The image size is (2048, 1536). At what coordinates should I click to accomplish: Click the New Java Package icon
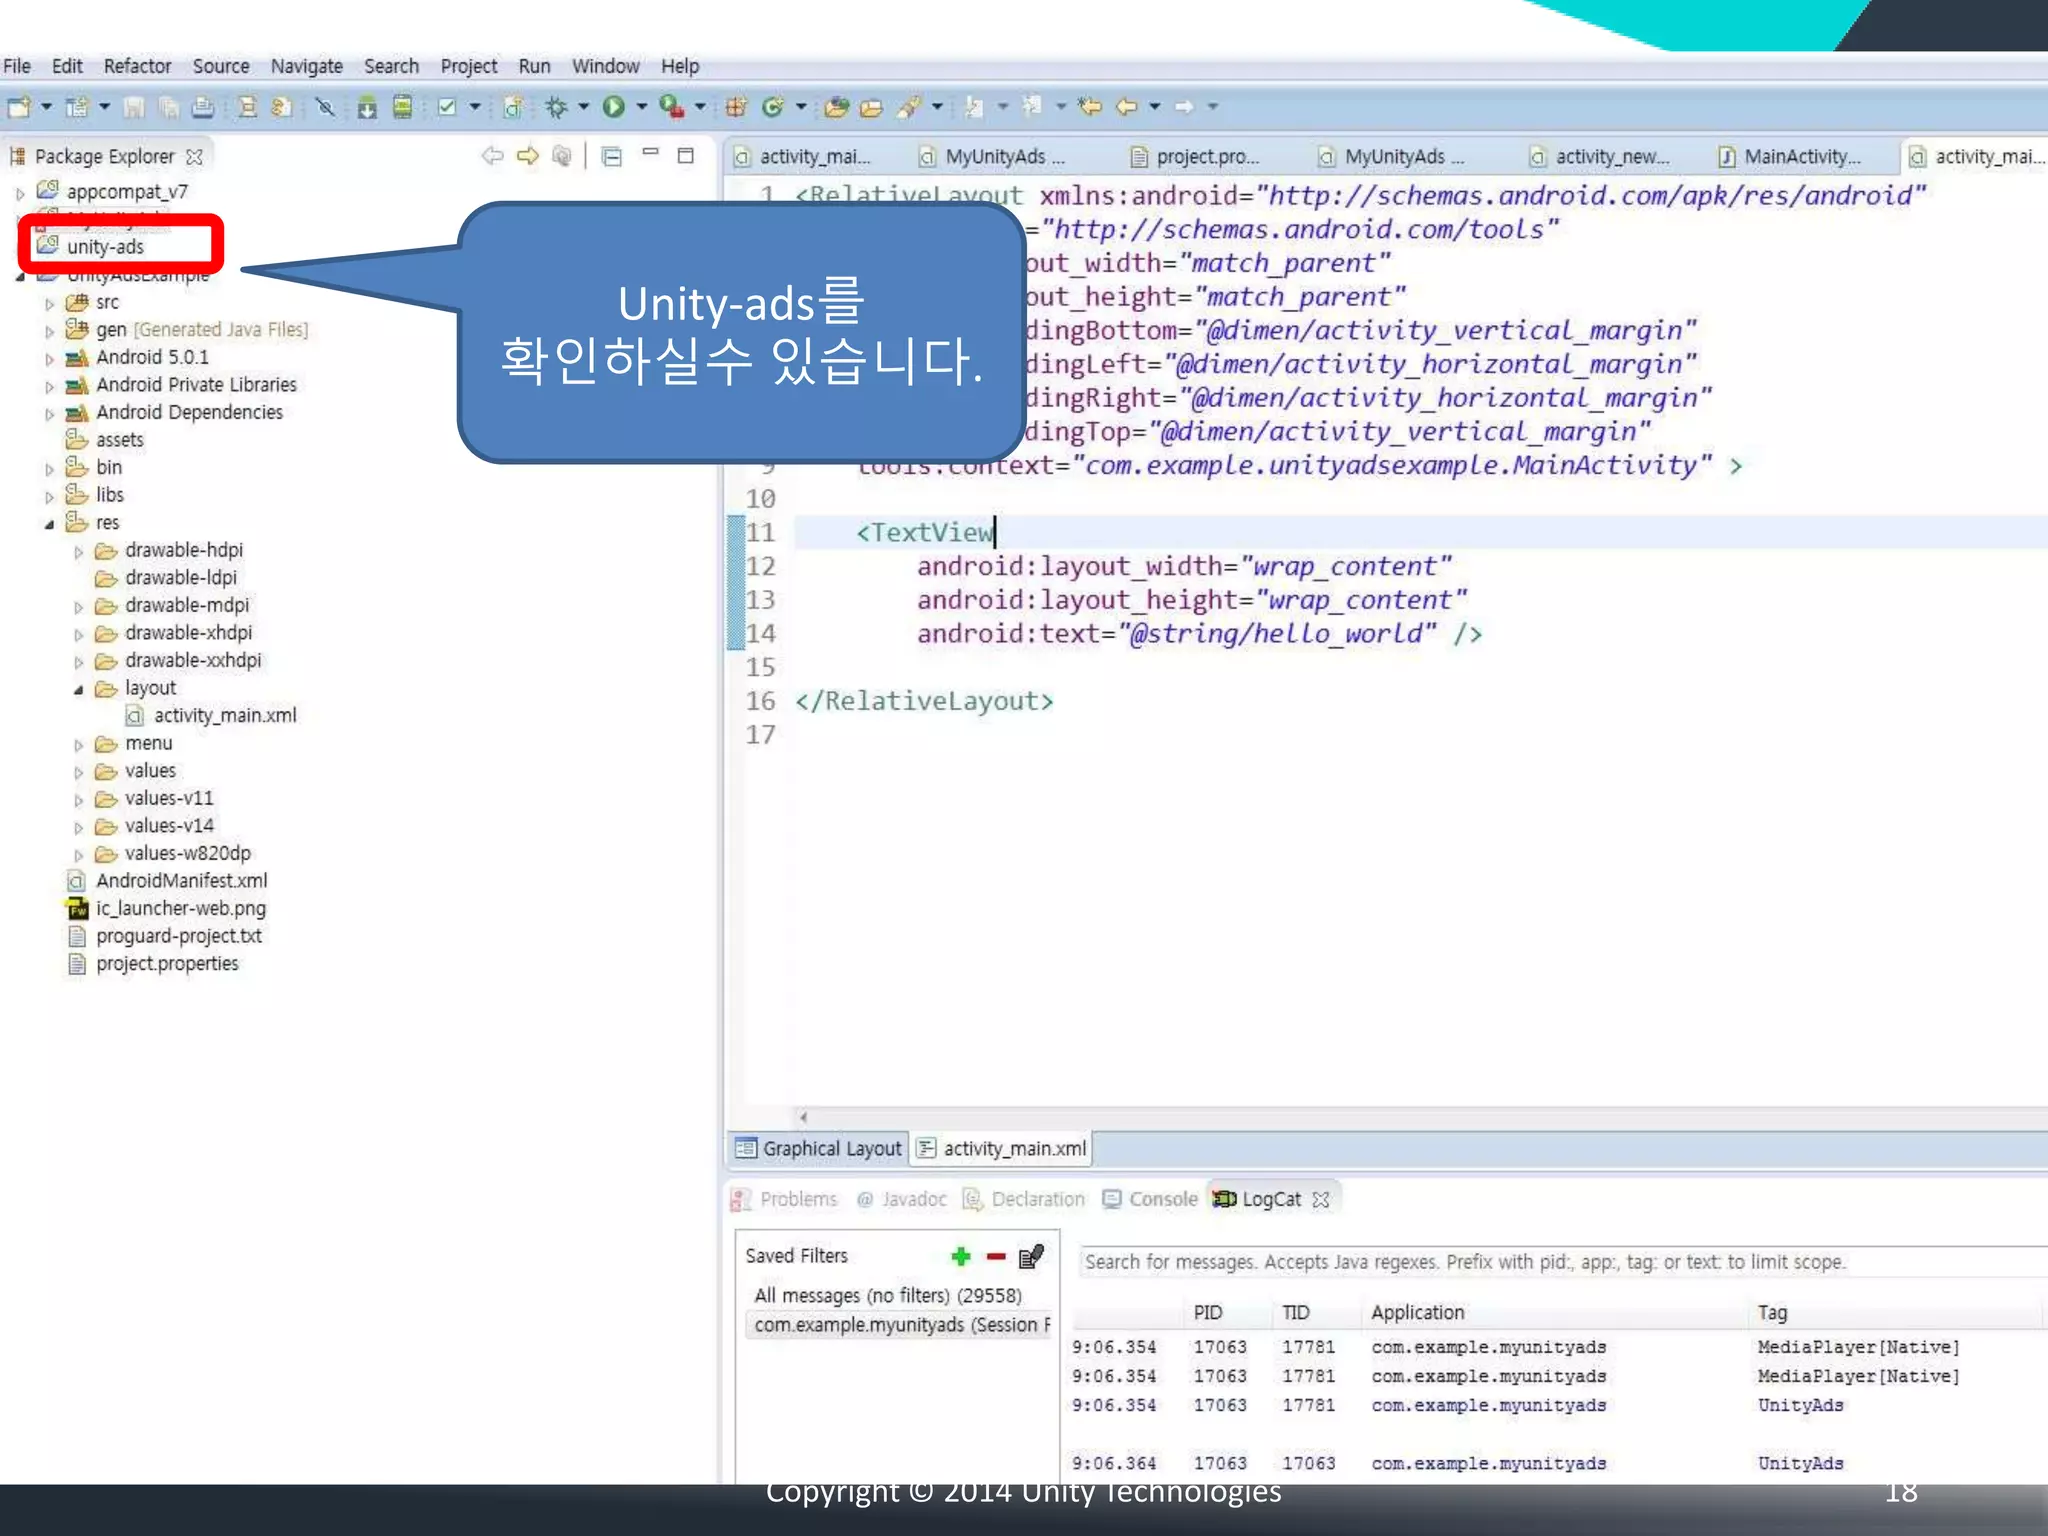coord(736,107)
